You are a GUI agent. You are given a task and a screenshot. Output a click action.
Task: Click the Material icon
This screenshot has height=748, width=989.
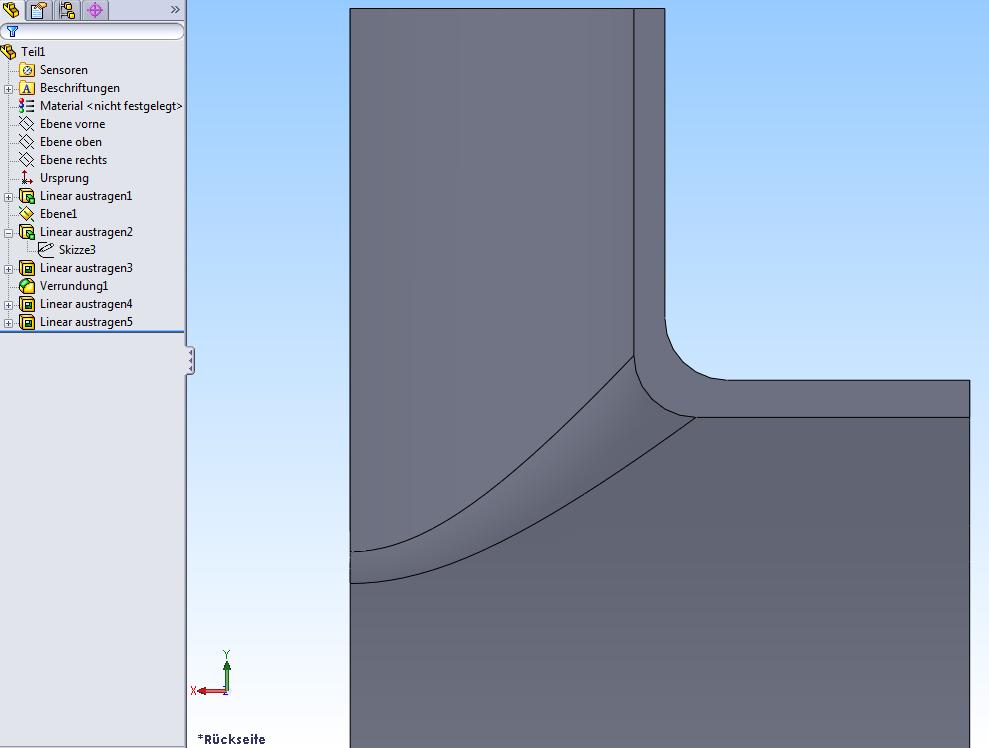tap(26, 106)
